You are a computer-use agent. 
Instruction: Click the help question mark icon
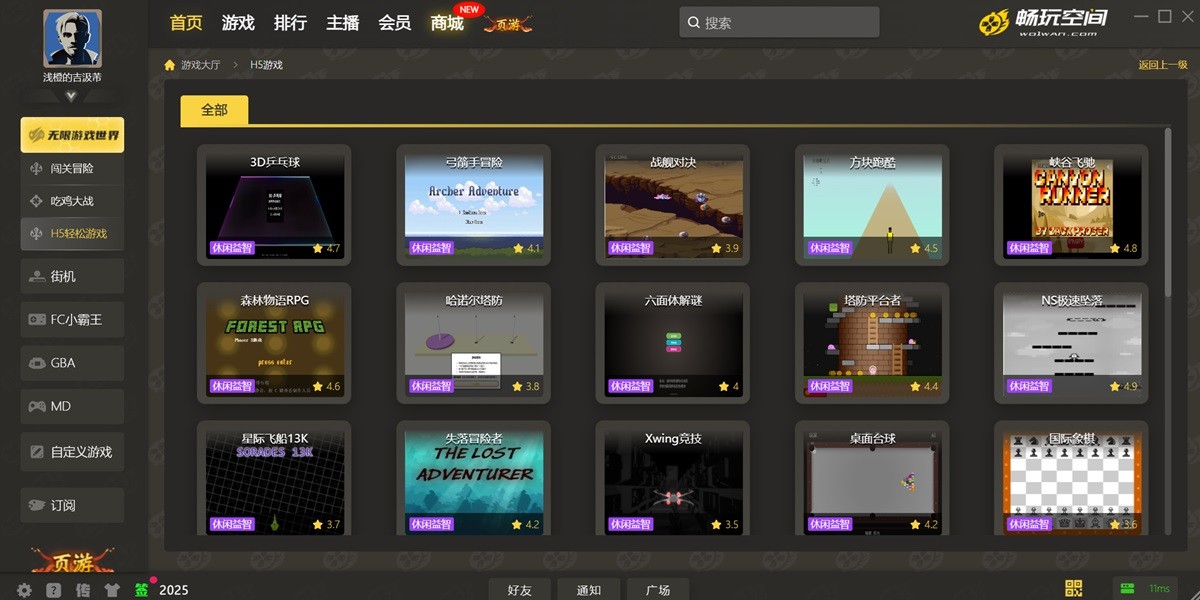54,590
